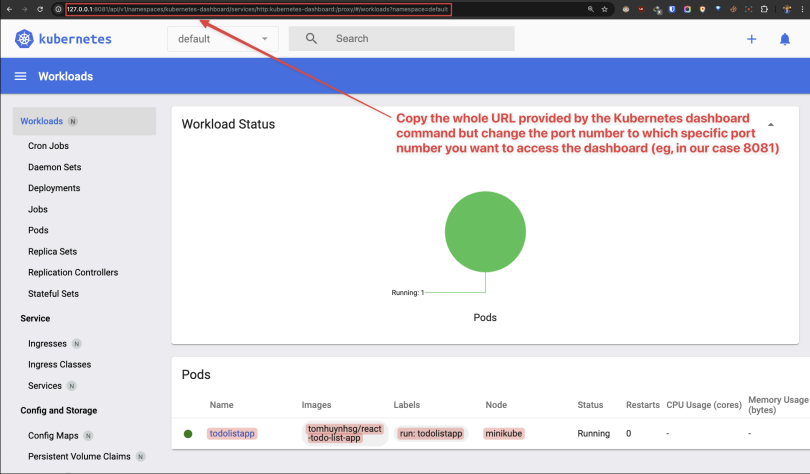Click the Status column header
The height and width of the screenshot is (474, 810).
tap(590, 405)
